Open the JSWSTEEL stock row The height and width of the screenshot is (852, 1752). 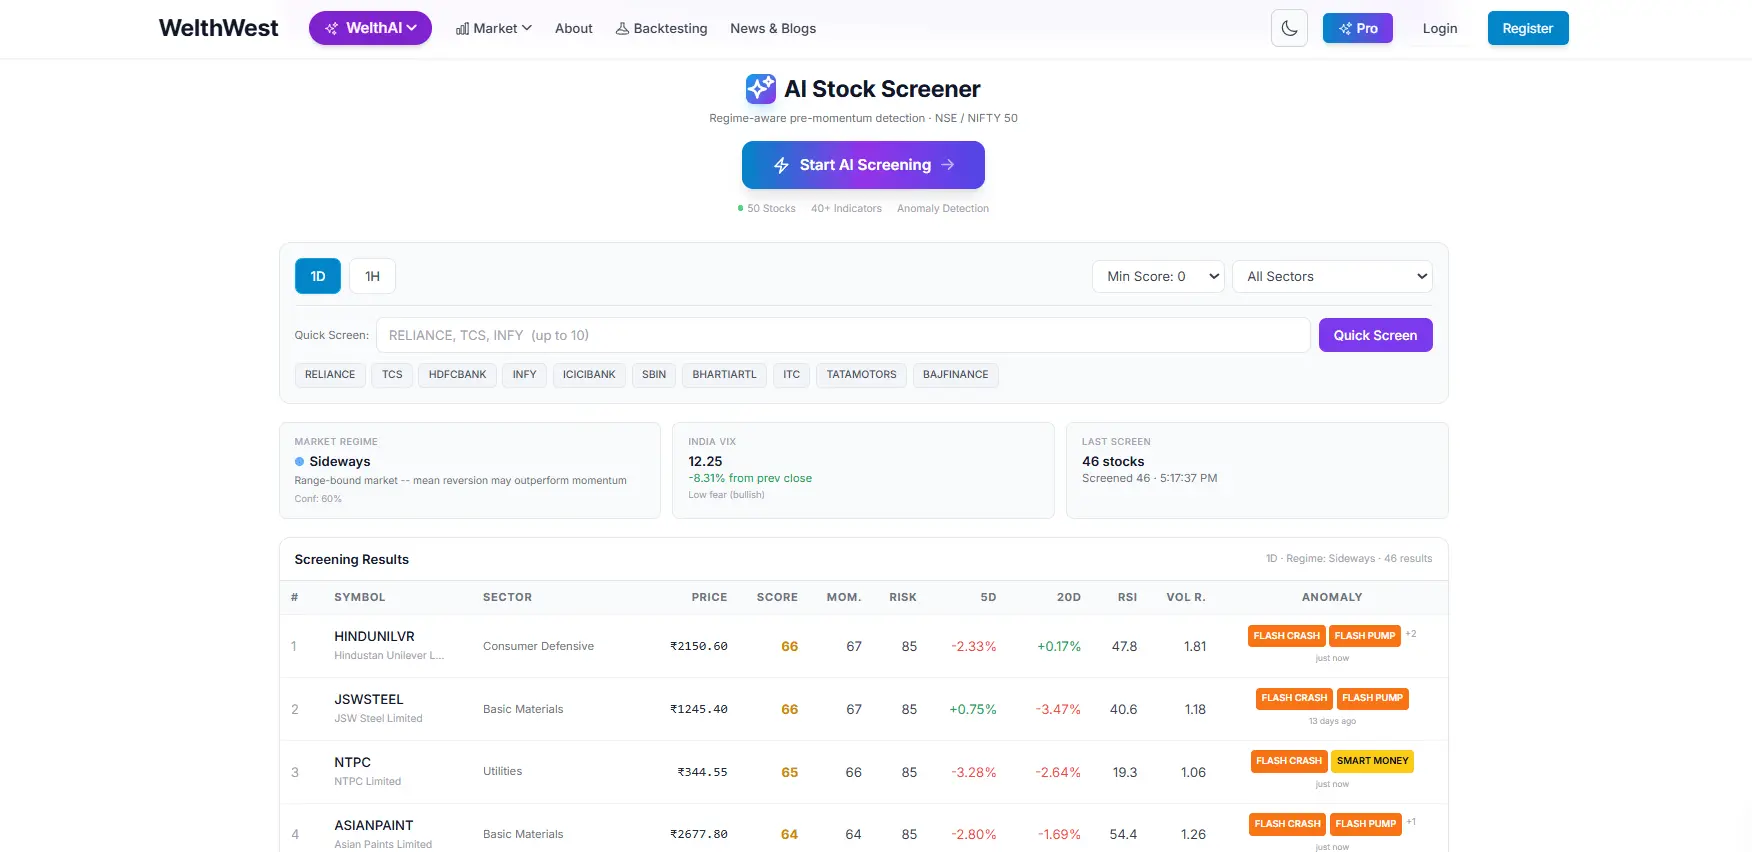point(863,709)
